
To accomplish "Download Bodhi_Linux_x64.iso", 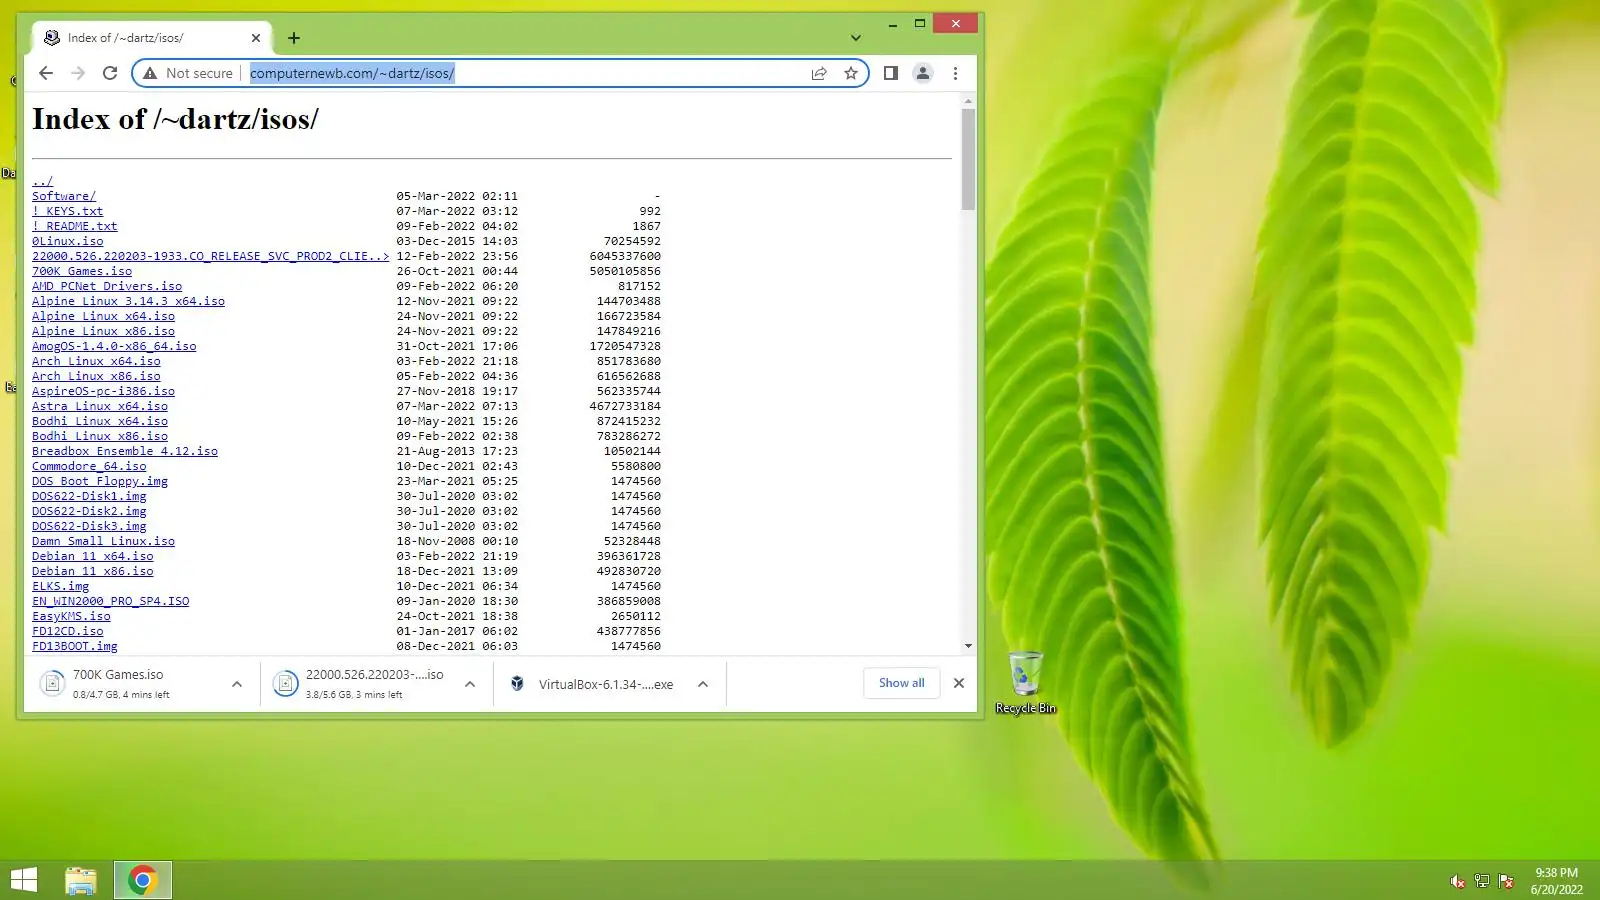I will 100,421.
